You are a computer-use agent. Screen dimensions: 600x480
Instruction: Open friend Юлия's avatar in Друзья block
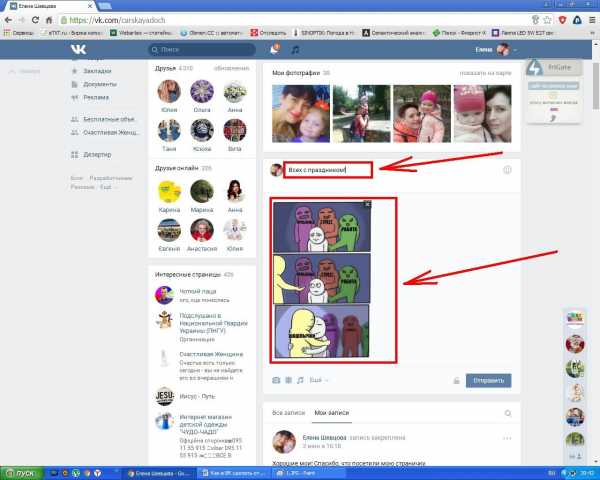pyautogui.click(x=169, y=91)
